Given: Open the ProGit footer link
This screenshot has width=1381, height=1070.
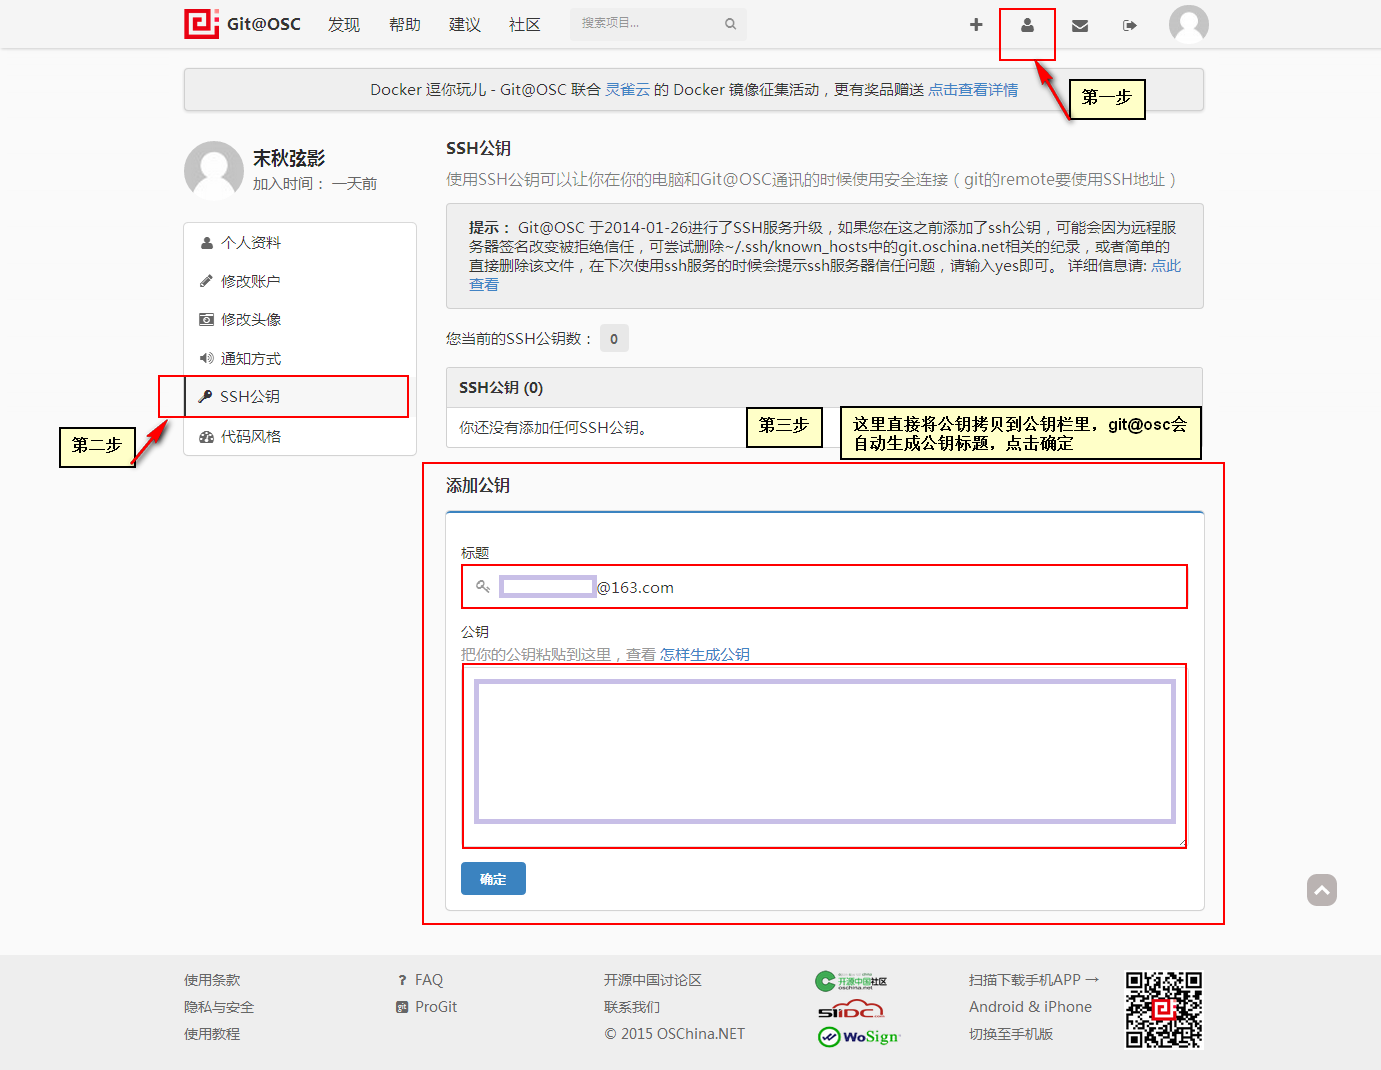Looking at the screenshot, I should click(436, 1008).
